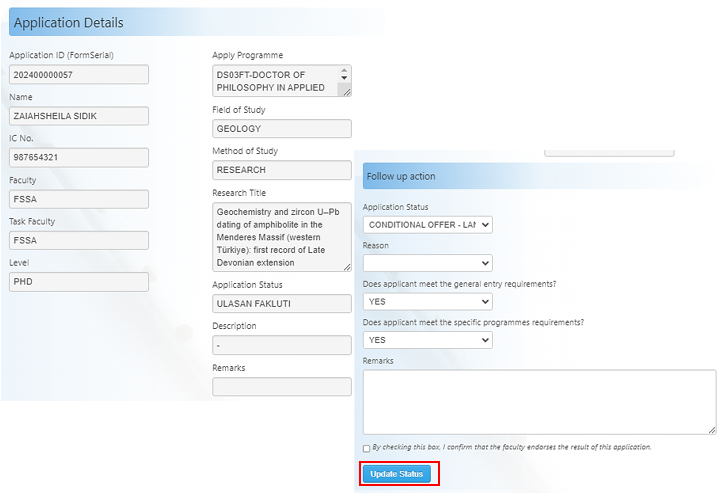Click the Update Status button
The height and width of the screenshot is (493, 724).
[x=397, y=473]
